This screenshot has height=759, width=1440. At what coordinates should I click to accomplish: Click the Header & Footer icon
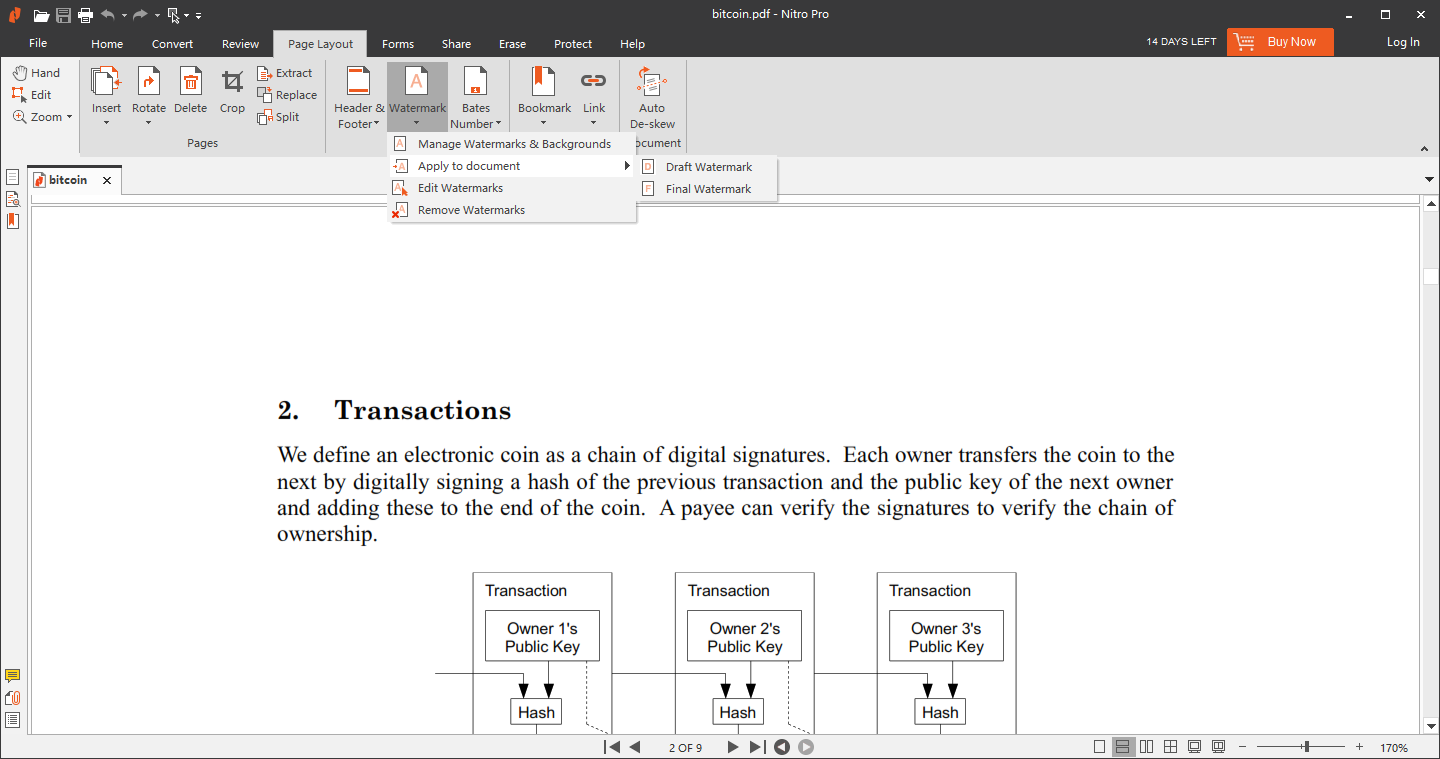point(359,82)
